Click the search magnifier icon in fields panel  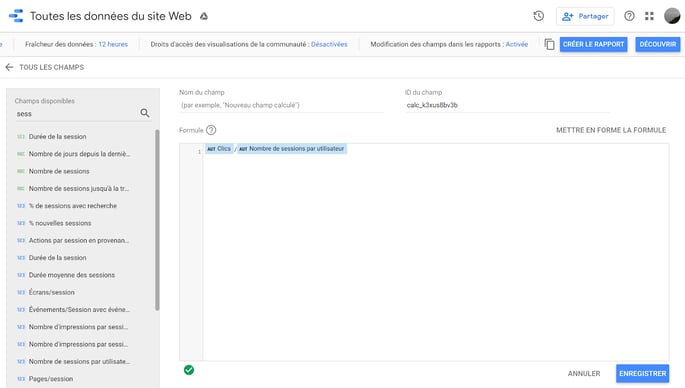pyautogui.click(x=145, y=113)
